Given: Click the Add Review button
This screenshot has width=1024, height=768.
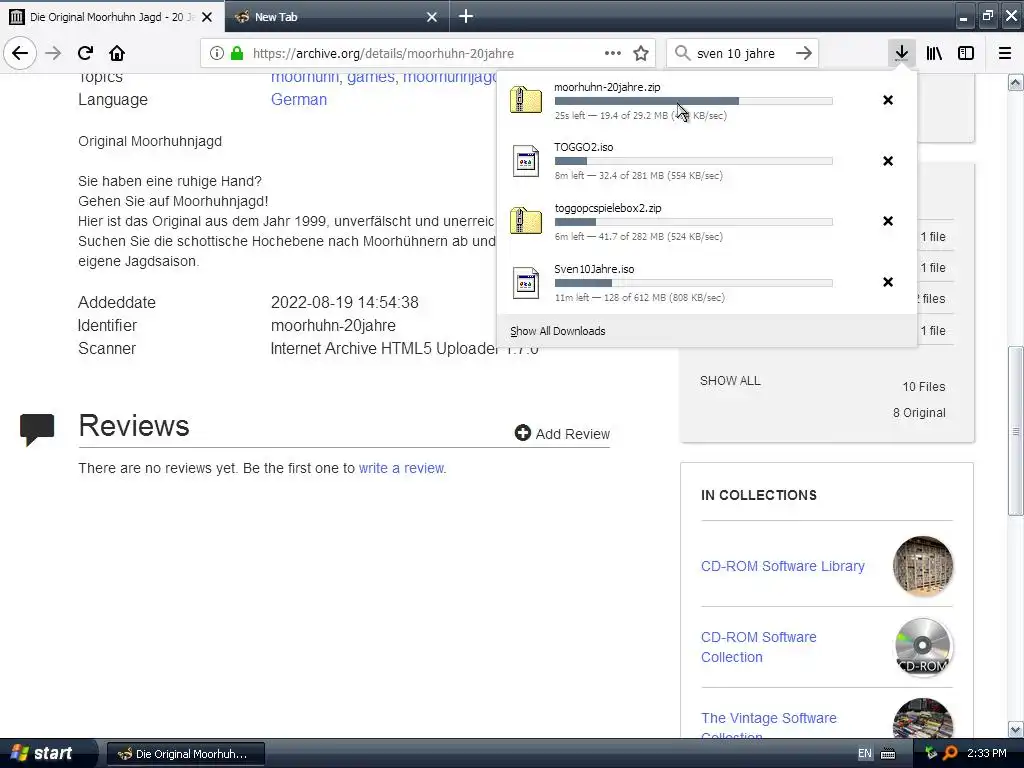Looking at the screenshot, I should (562, 434).
